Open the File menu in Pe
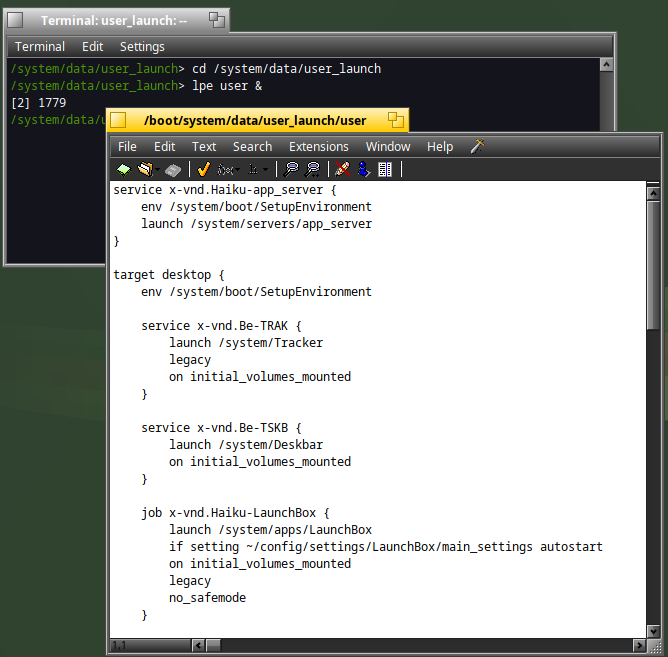The height and width of the screenshot is (657, 668). [127, 147]
